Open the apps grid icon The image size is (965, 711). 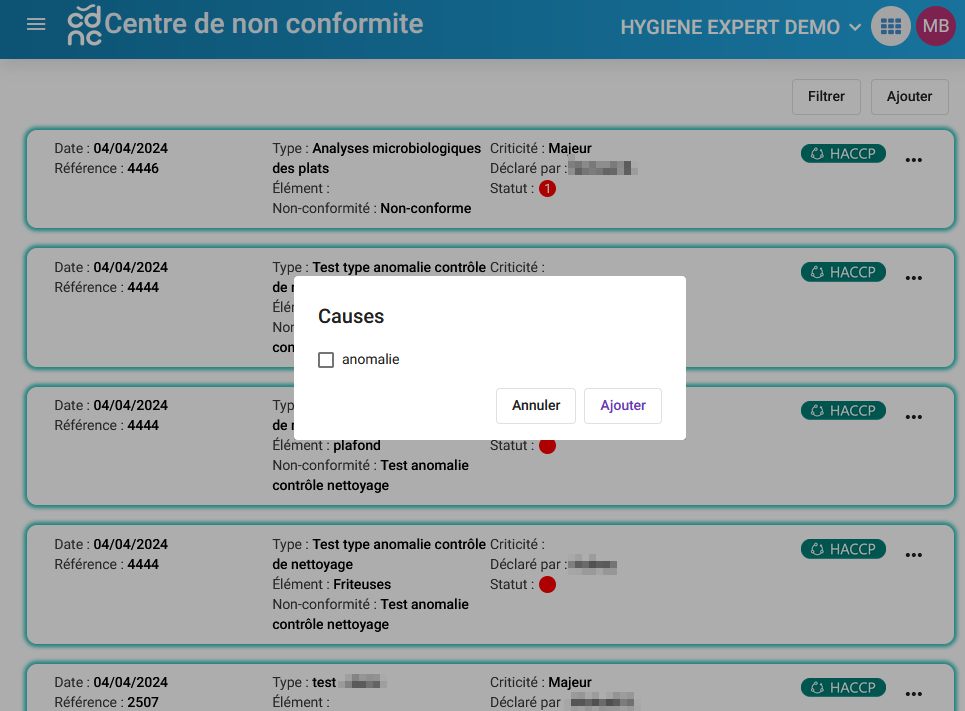click(890, 26)
